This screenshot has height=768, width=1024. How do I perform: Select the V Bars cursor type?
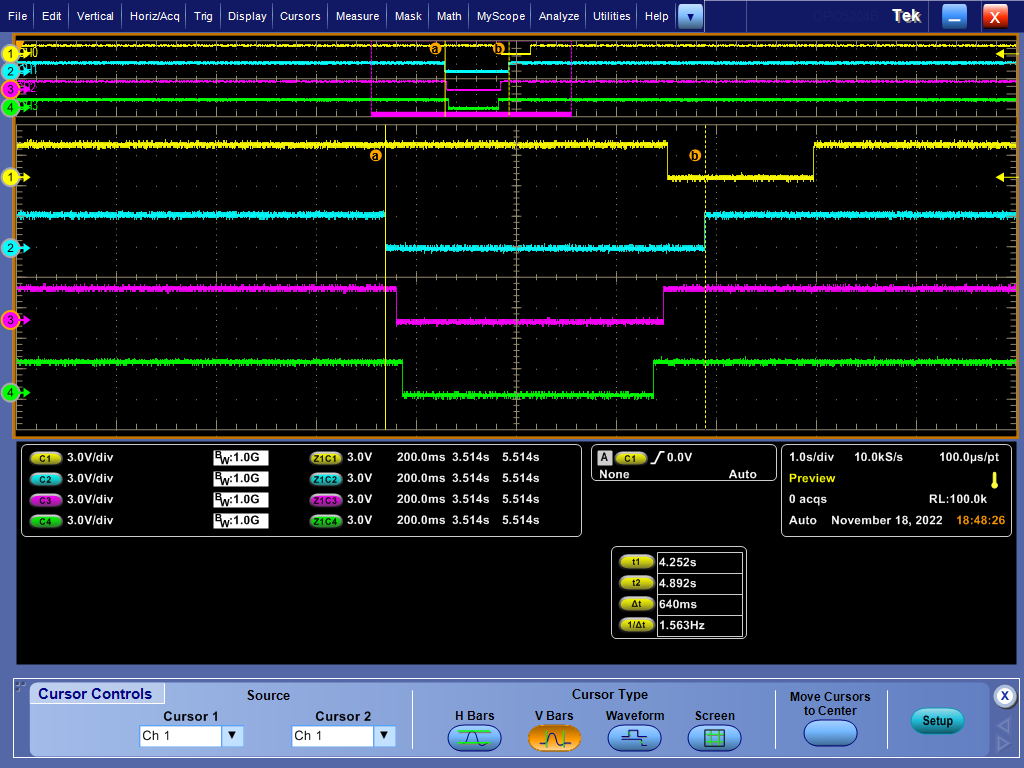click(554, 739)
